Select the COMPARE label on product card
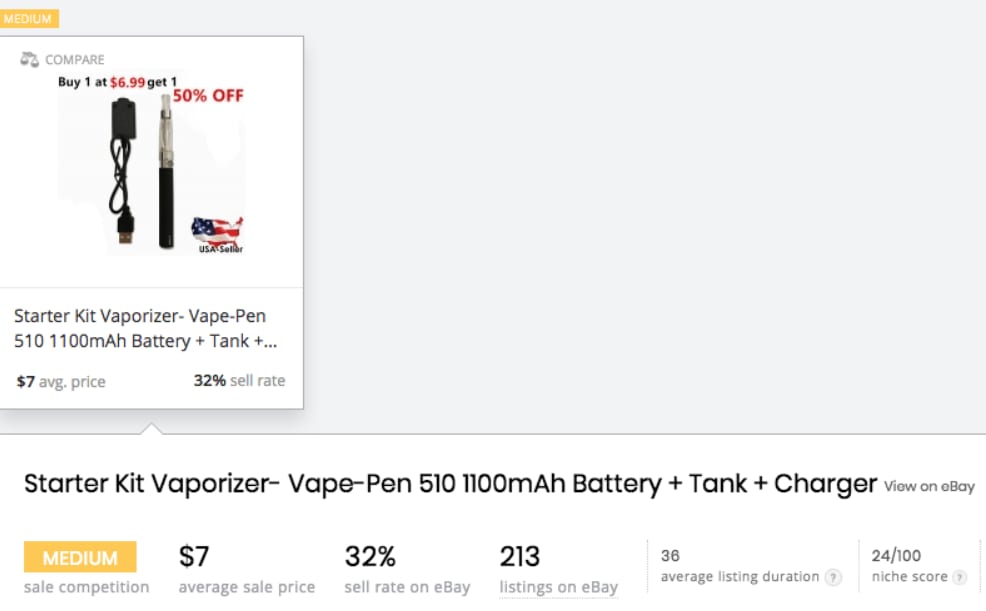Viewport: 986px width, 611px height. click(75, 60)
